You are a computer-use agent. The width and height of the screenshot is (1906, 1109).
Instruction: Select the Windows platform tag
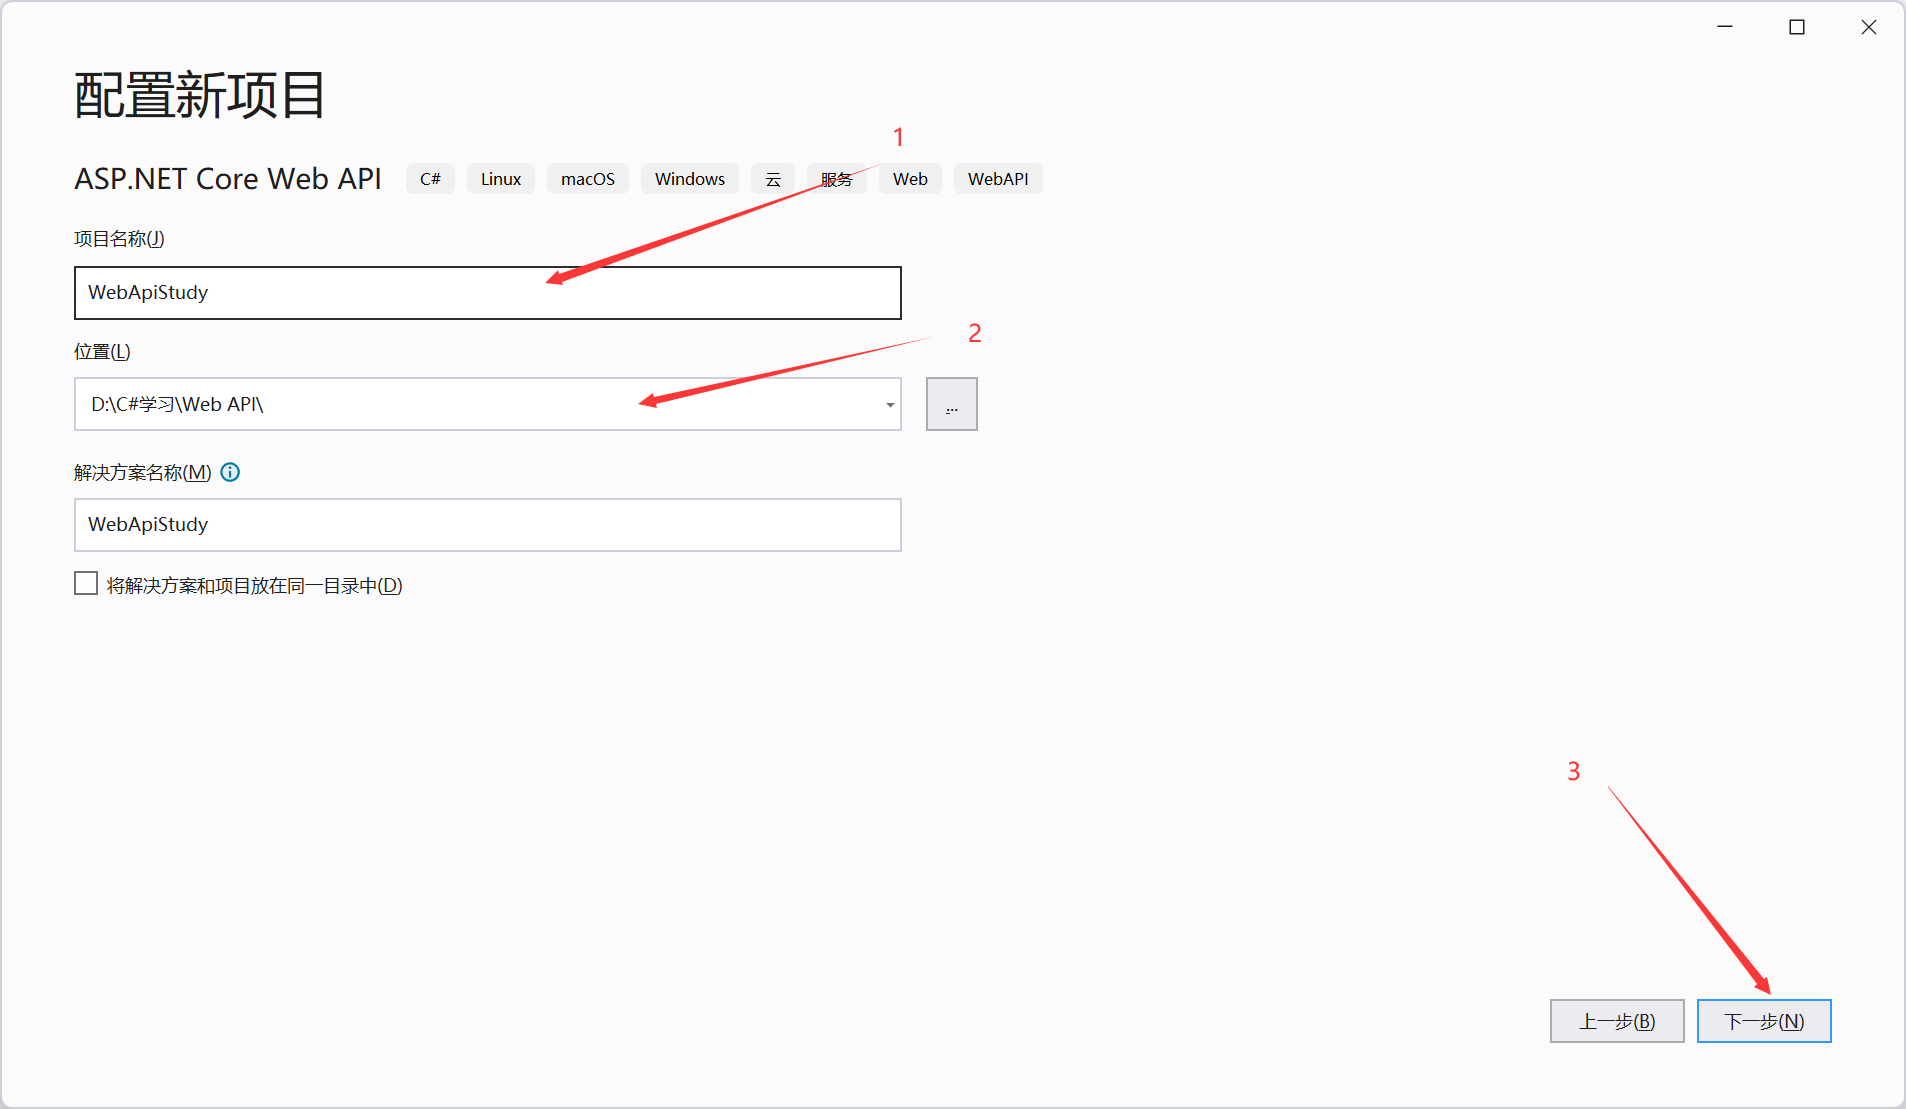pos(689,179)
